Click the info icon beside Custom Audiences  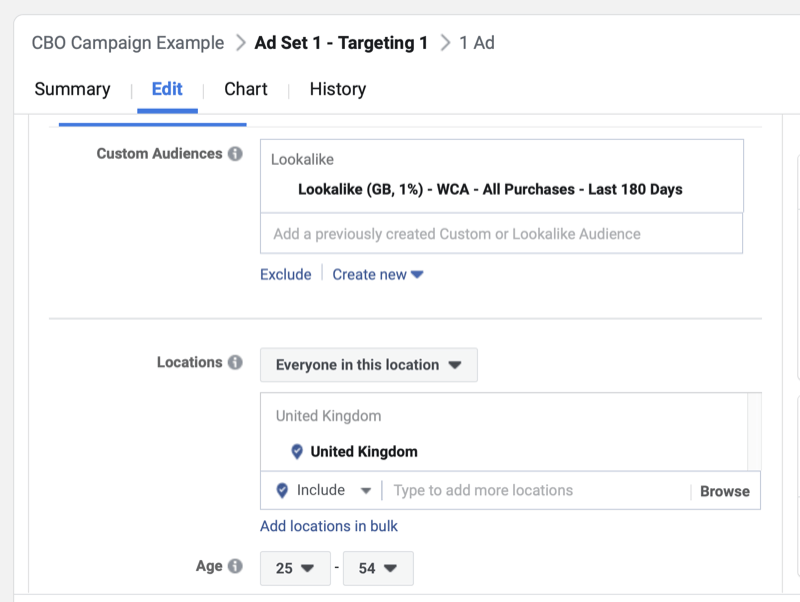pos(237,154)
